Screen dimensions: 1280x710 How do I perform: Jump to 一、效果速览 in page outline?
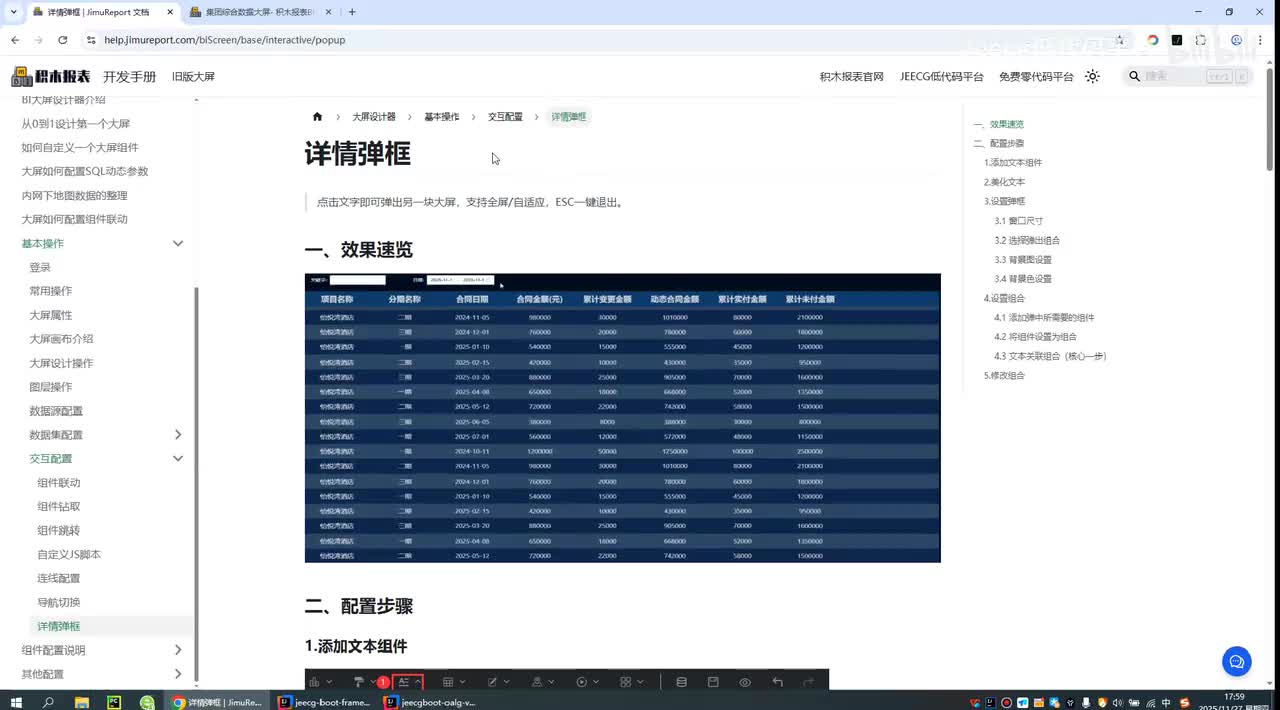click(999, 125)
